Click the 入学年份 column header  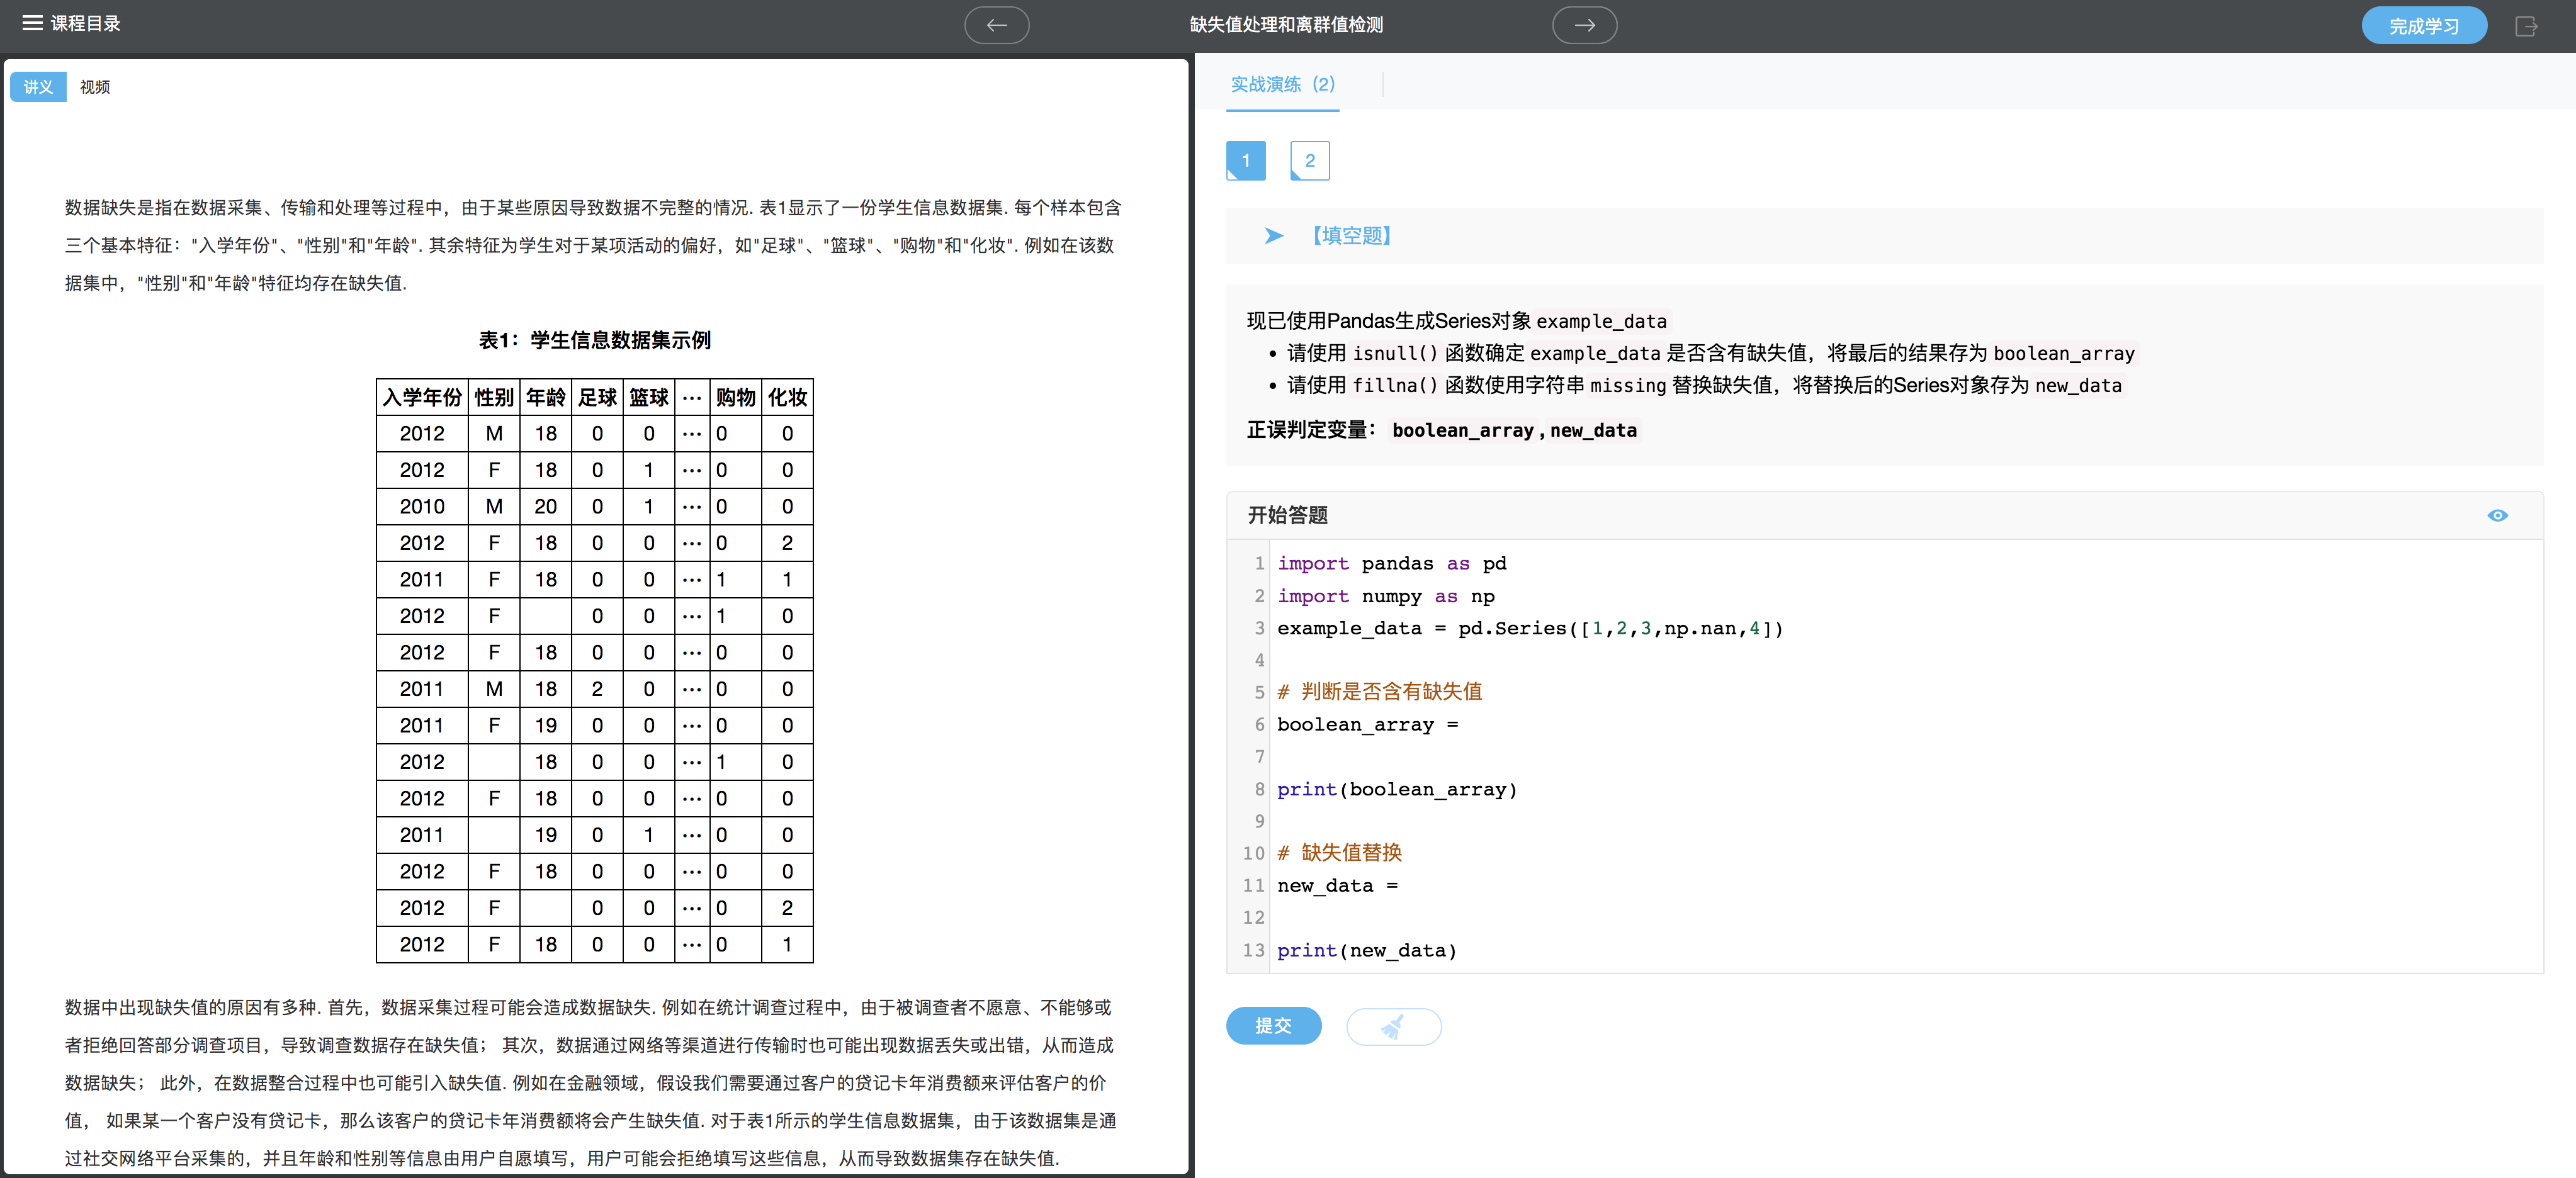click(422, 398)
